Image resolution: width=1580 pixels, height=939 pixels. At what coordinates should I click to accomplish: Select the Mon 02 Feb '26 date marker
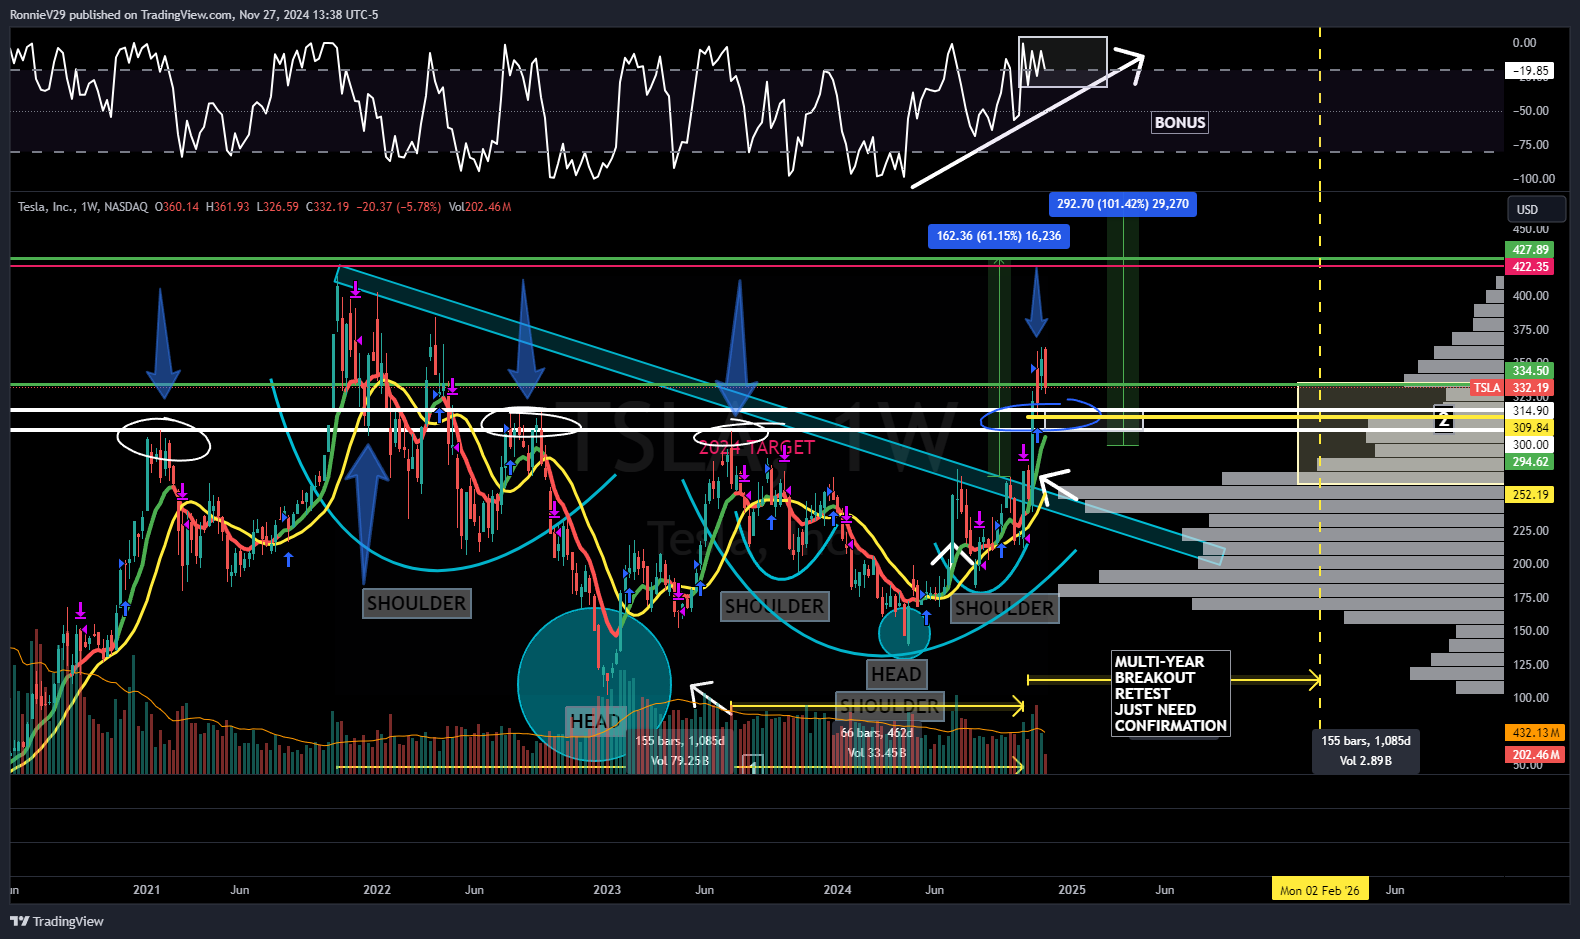pyautogui.click(x=1320, y=890)
